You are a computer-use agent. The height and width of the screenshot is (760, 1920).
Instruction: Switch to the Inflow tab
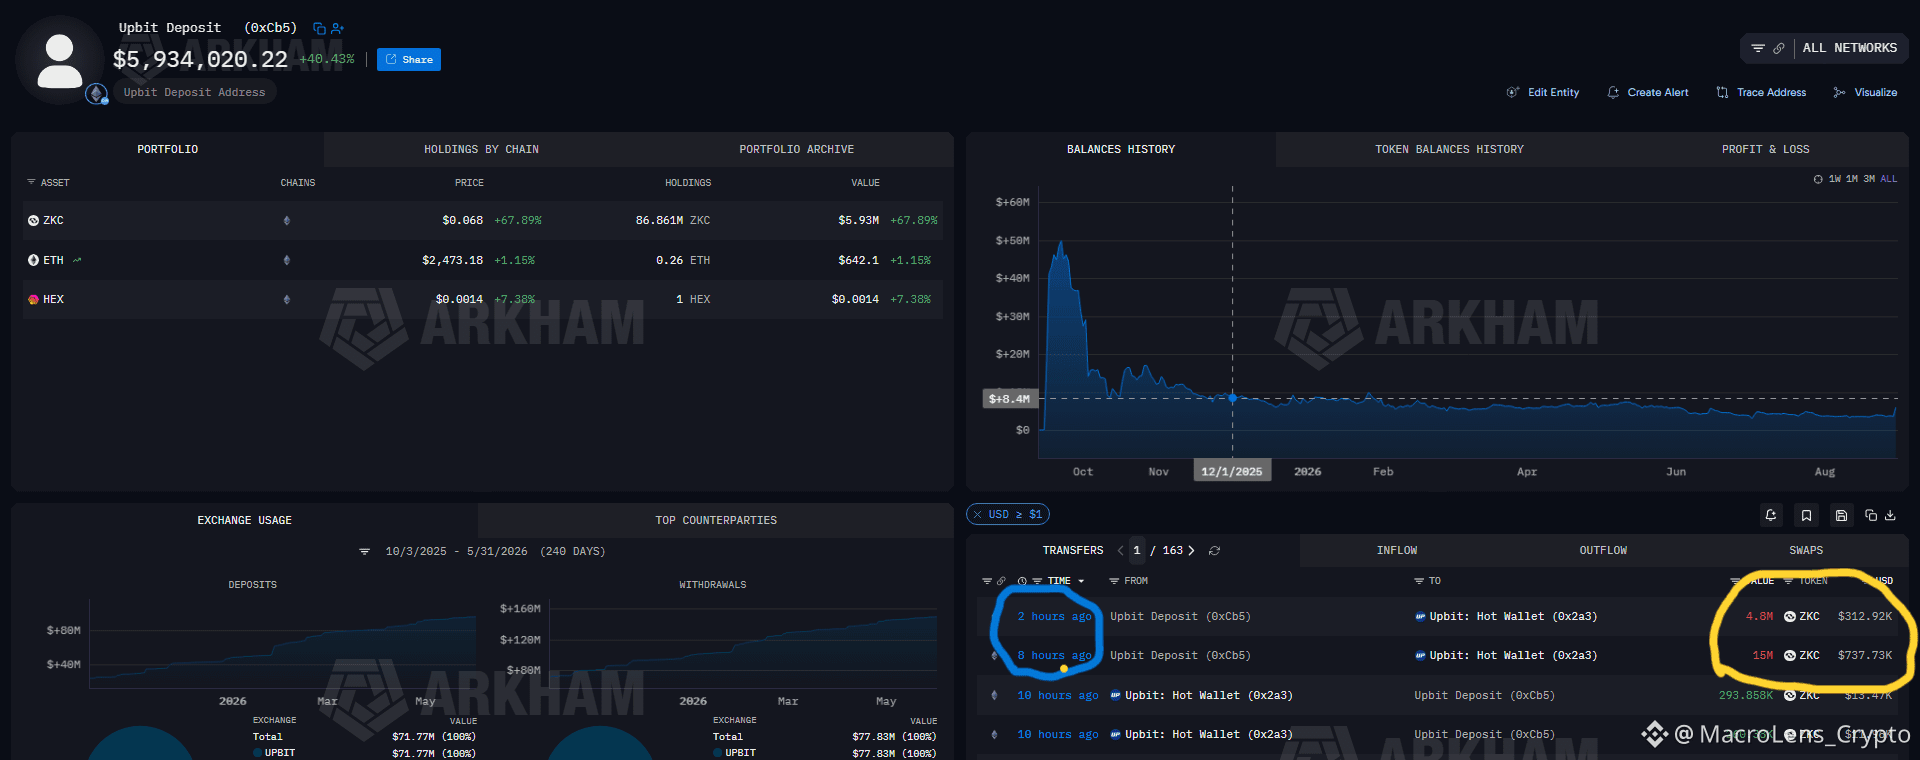(x=1397, y=550)
